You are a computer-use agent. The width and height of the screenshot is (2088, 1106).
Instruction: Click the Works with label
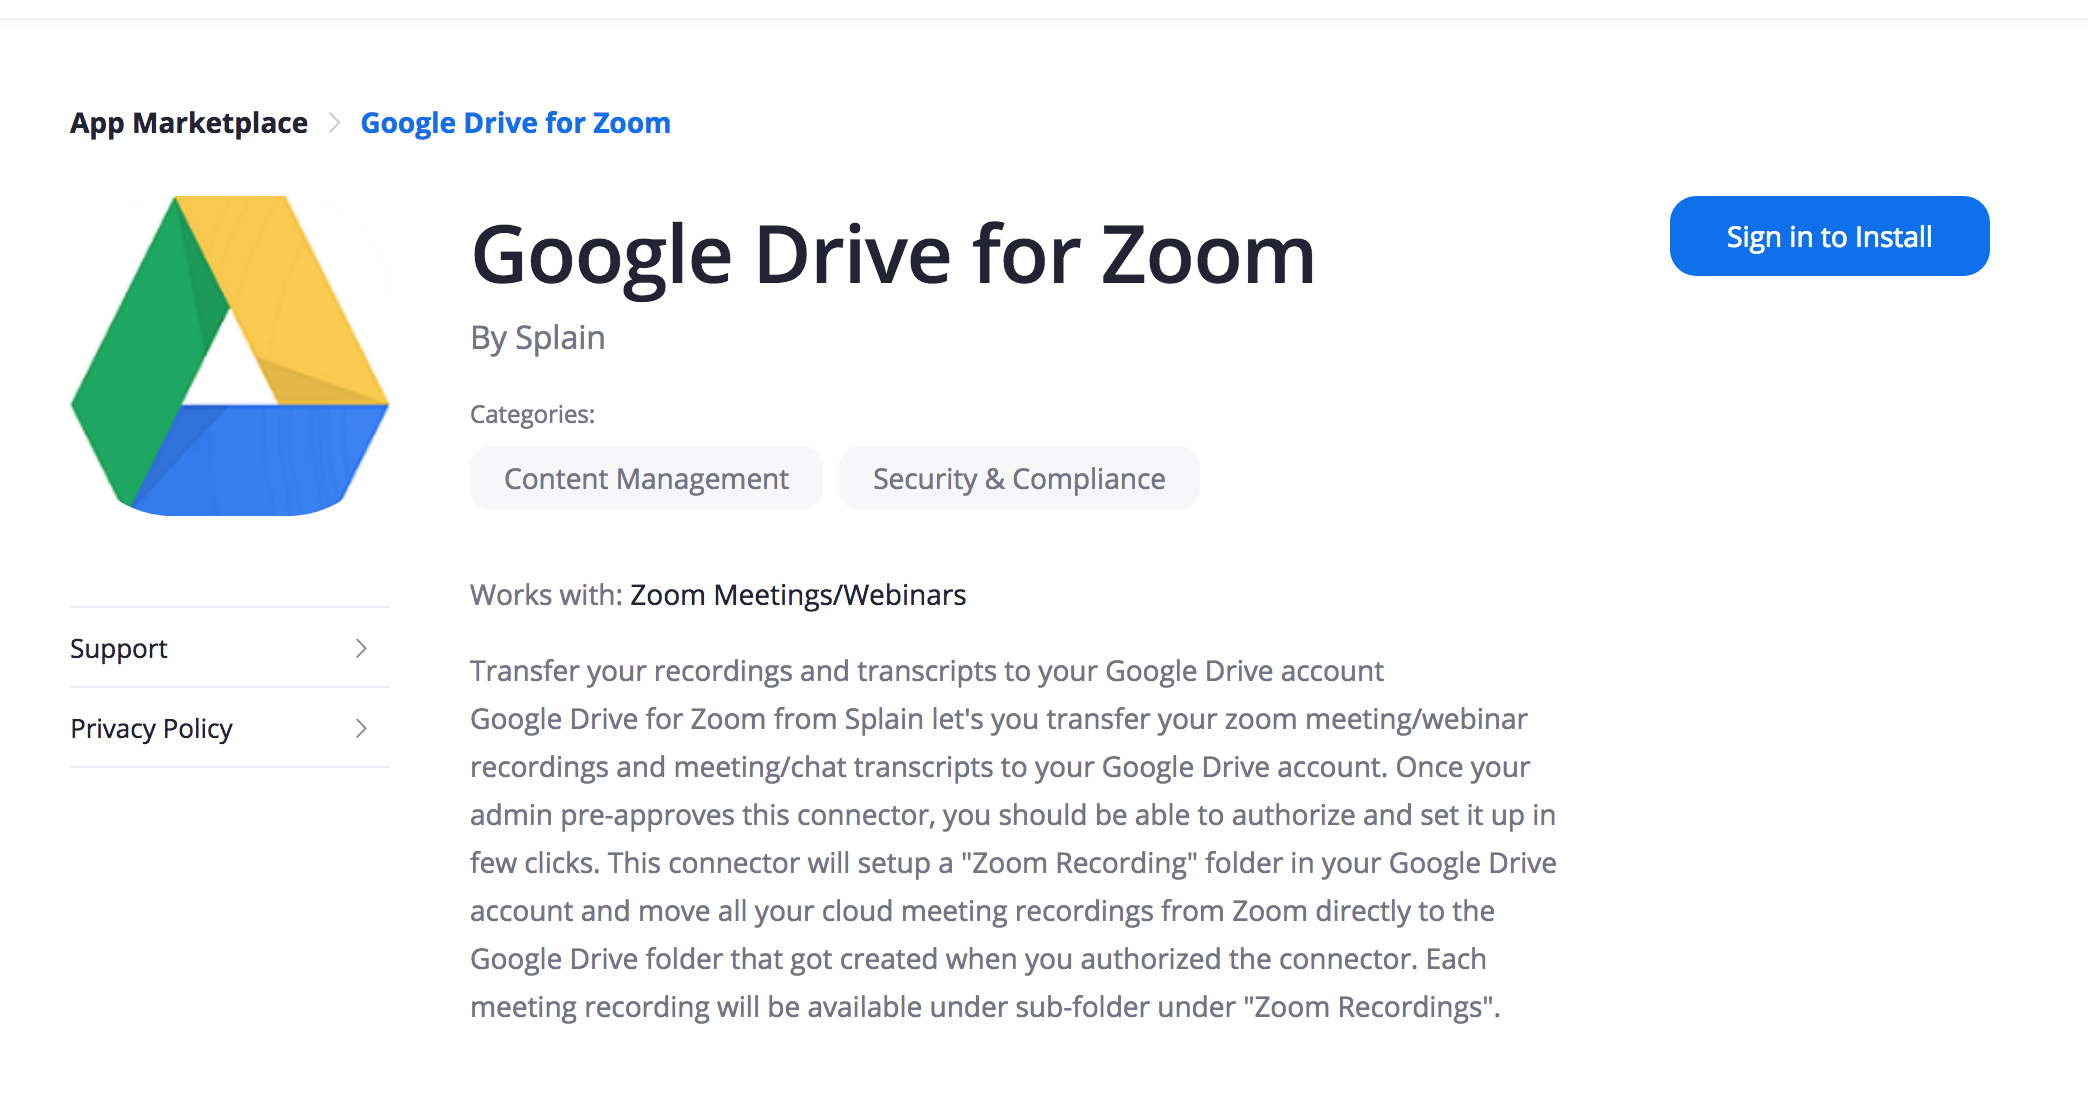pyautogui.click(x=546, y=595)
